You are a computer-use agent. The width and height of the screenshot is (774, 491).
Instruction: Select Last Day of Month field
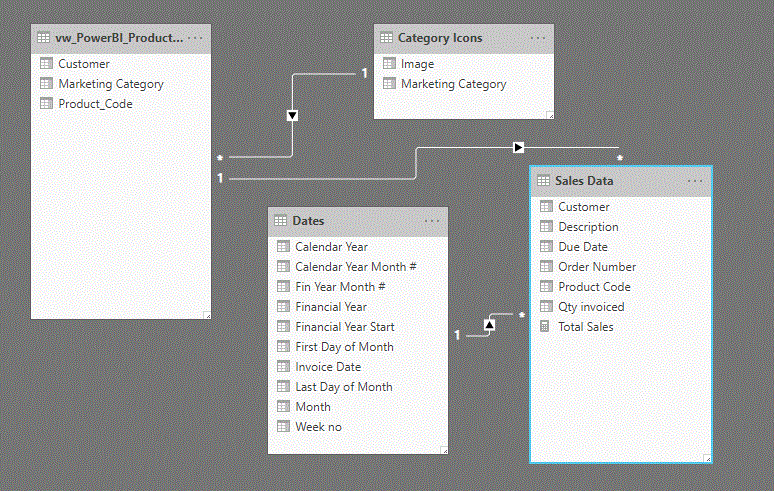coord(358,387)
